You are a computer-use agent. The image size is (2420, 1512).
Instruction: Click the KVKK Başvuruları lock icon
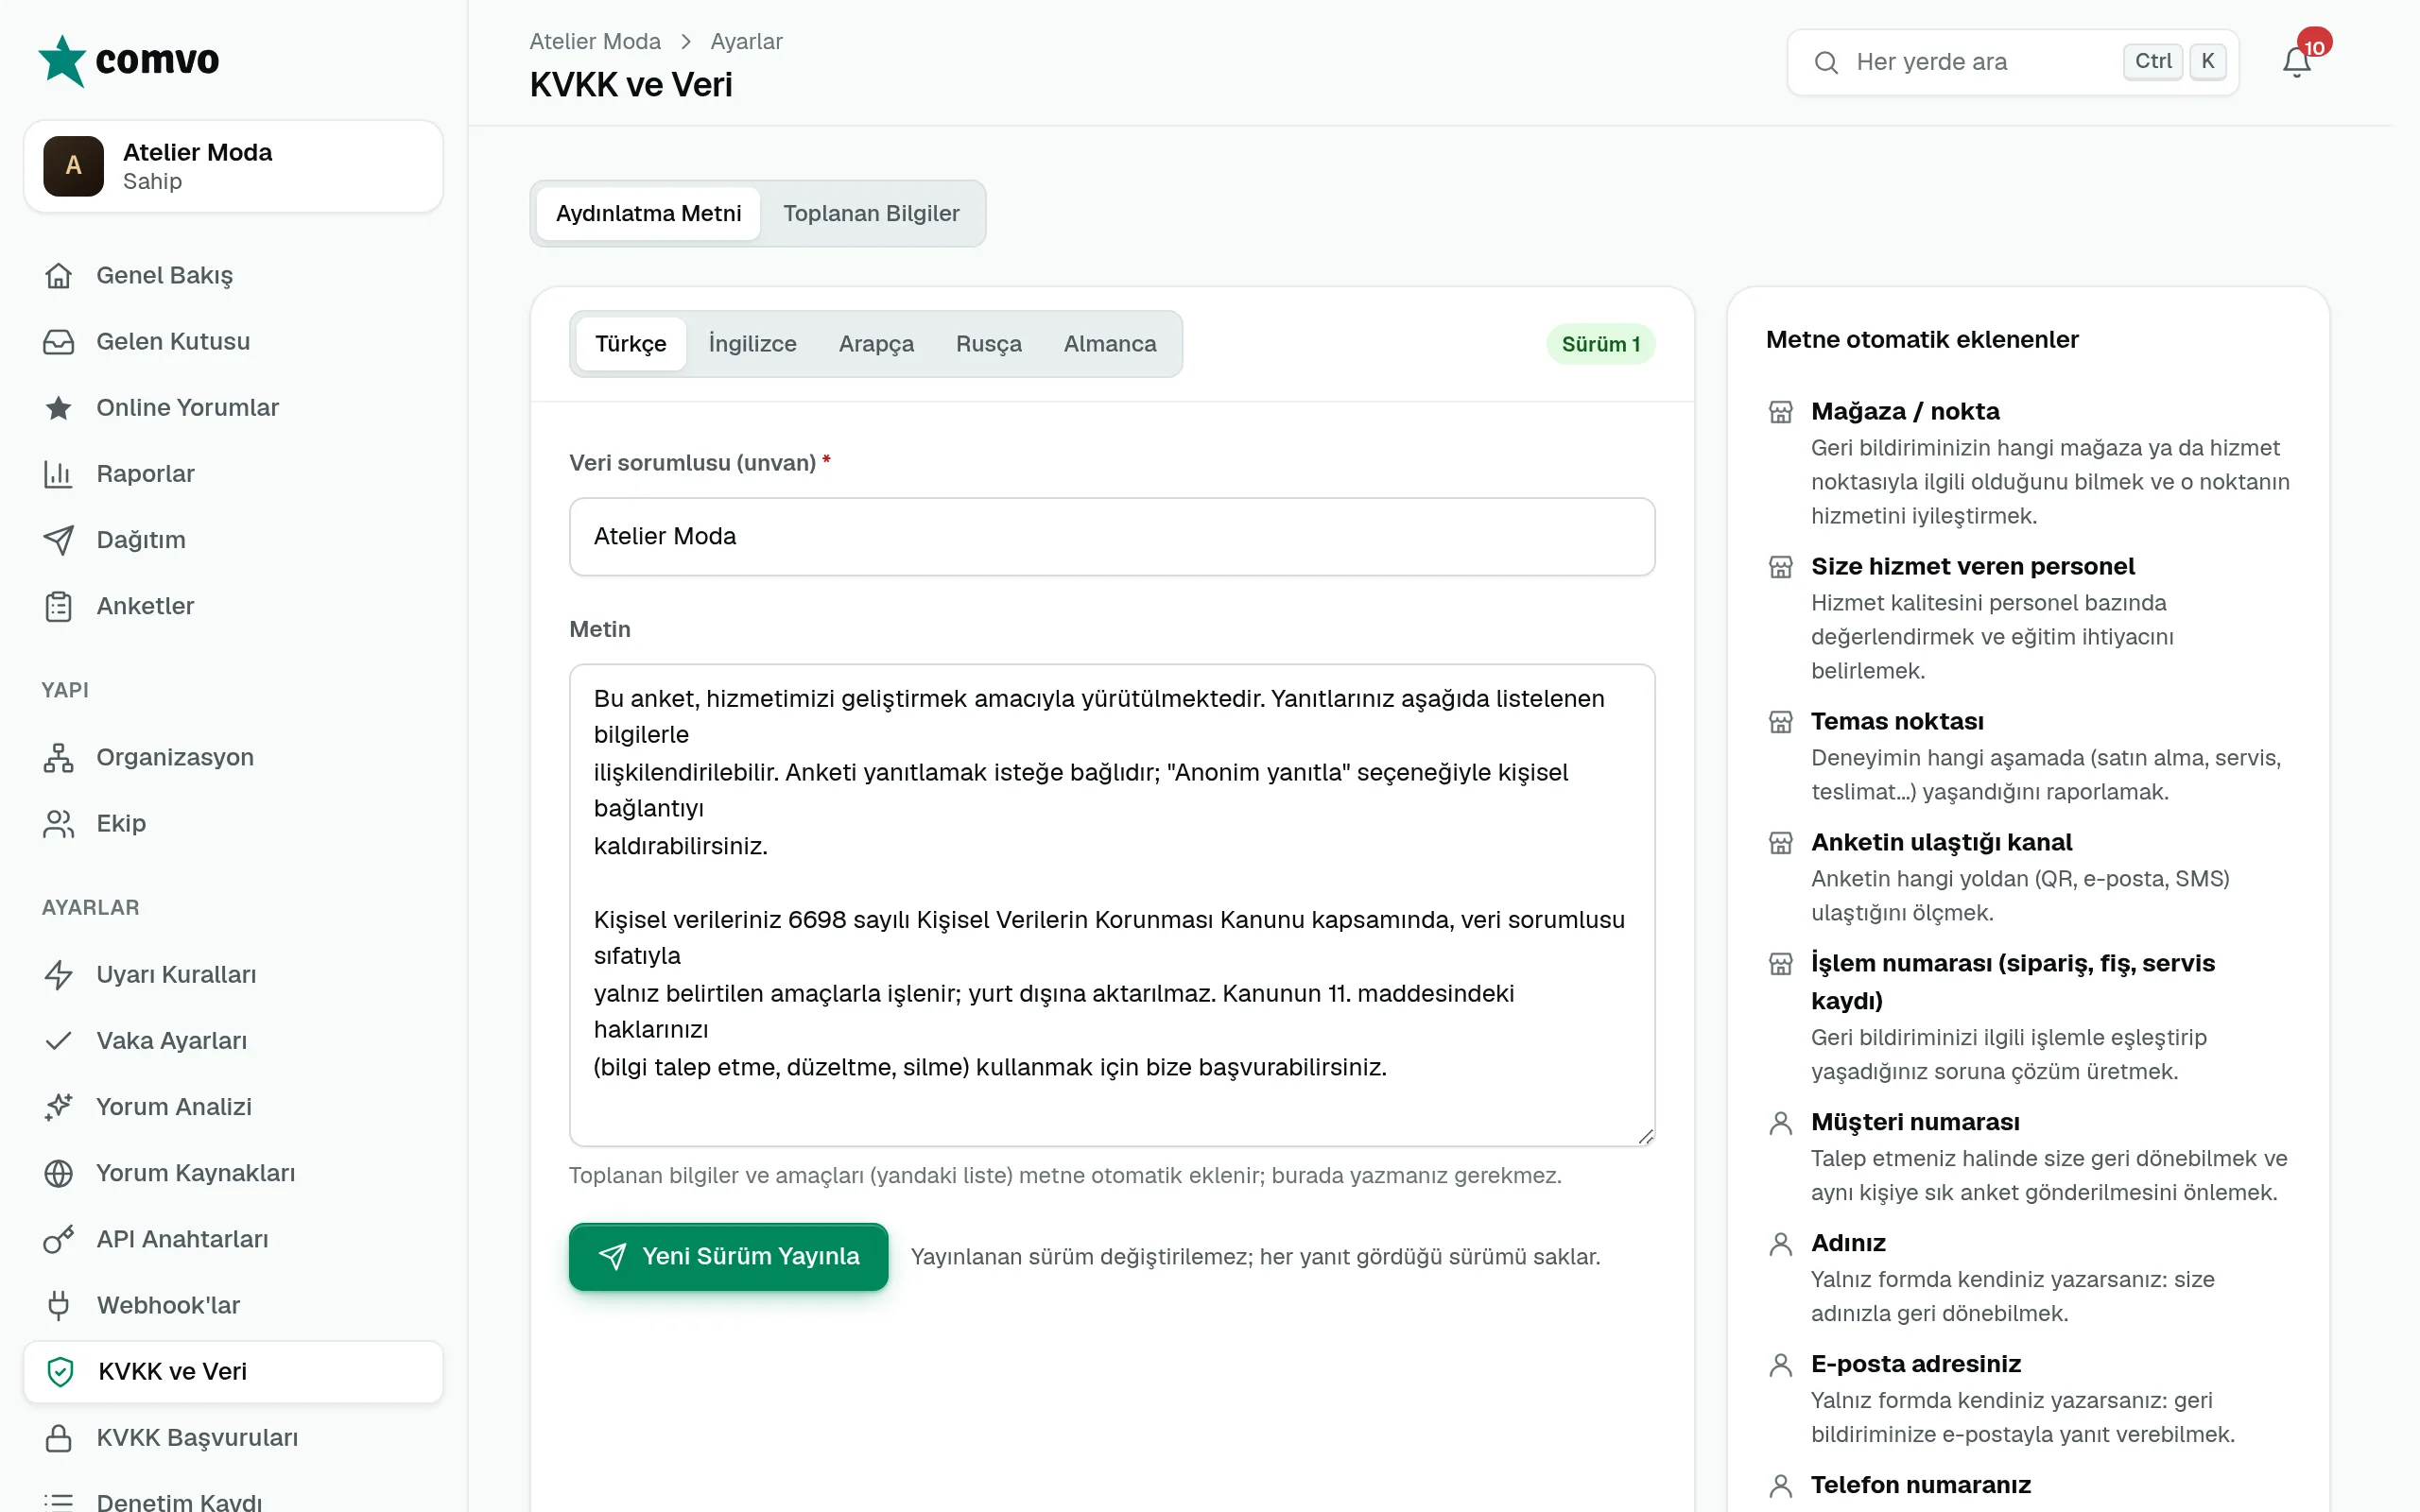[59, 1437]
